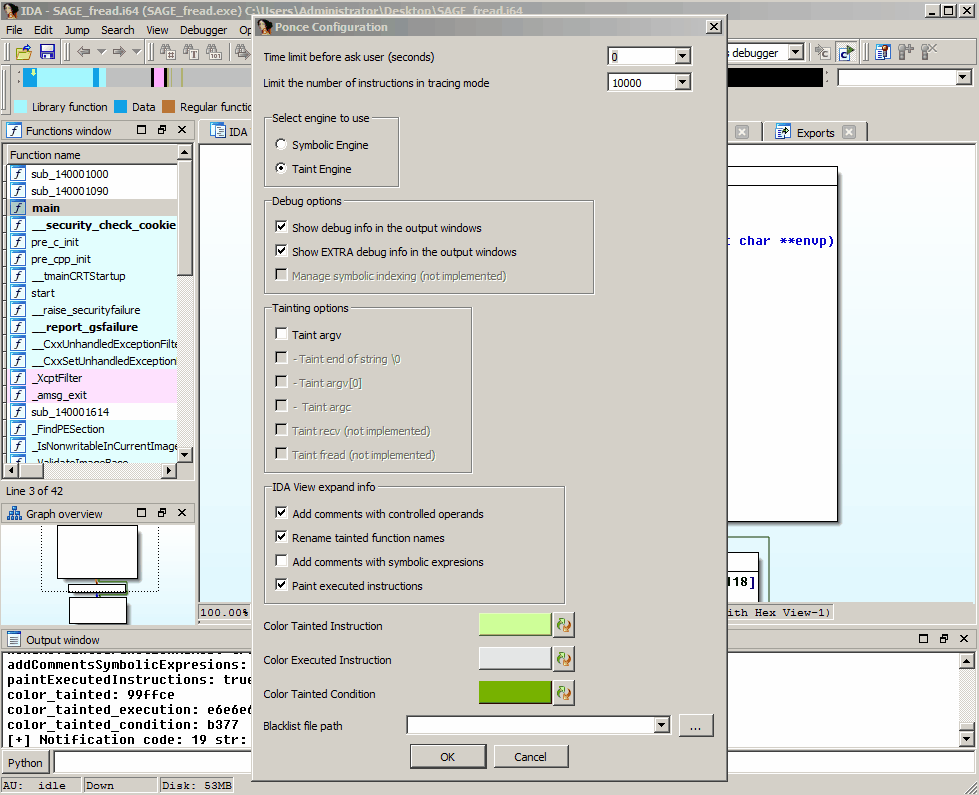Toggle Paint executed instructions checkbox

(281, 585)
